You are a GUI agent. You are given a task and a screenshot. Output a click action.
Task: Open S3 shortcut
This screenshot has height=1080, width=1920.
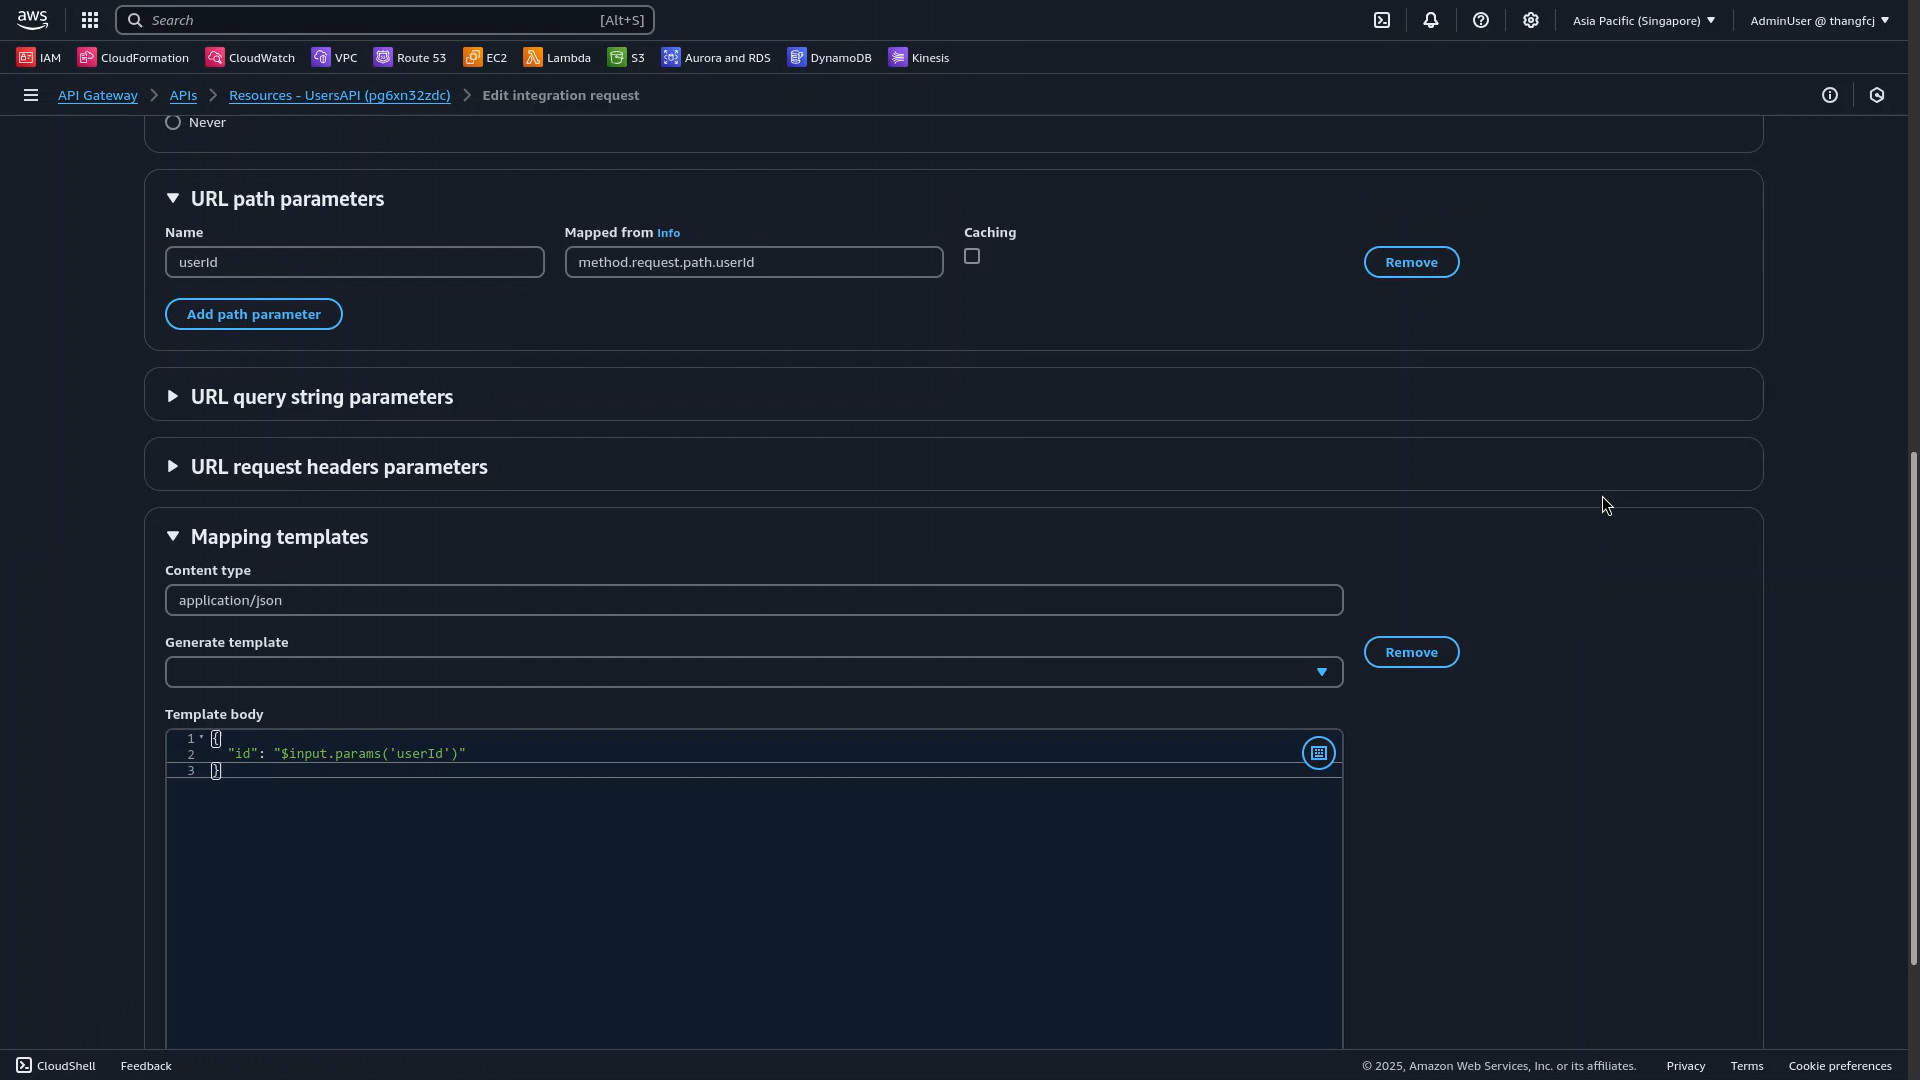pos(626,57)
